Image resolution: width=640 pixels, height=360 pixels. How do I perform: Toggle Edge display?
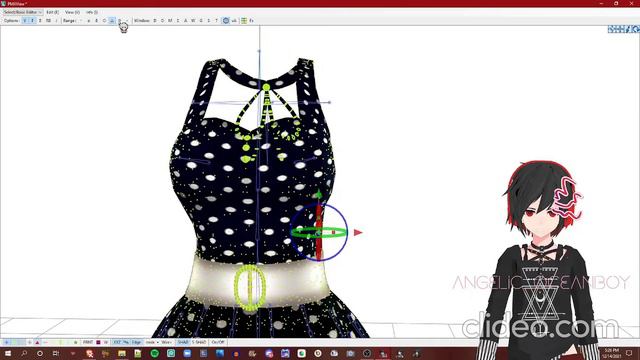[x=136, y=342]
